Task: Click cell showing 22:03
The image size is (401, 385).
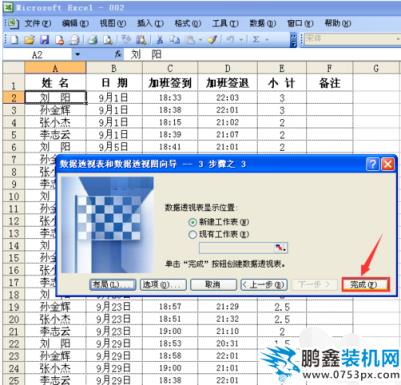Action: click(227, 98)
